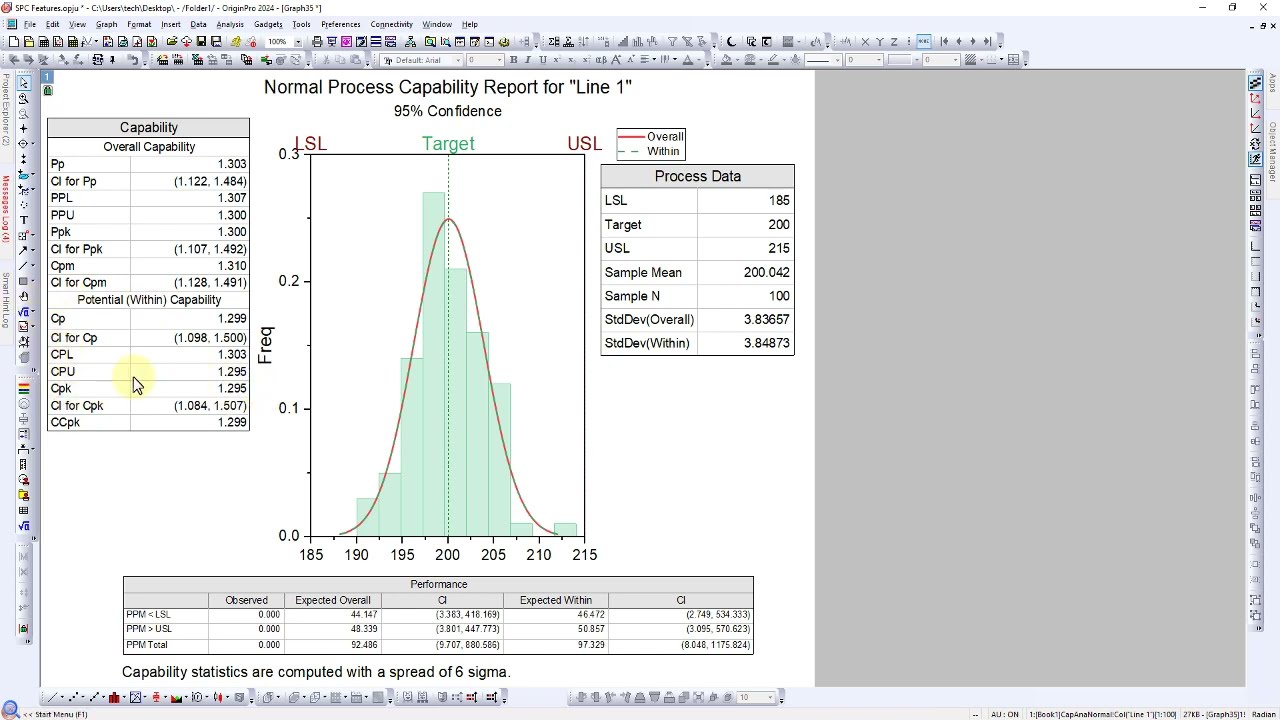Click the Fill Color bucket swatch
Screen dimensions: 1280x720
pyautogui.click(x=726, y=60)
